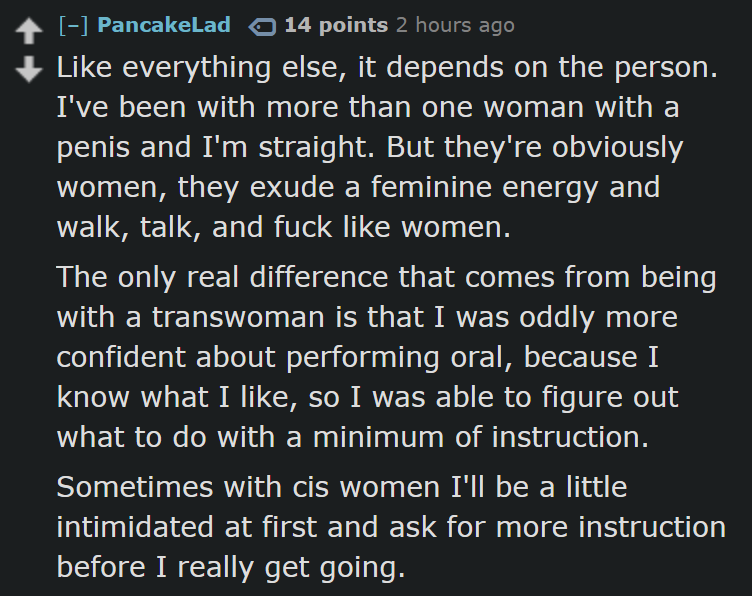Upvote PancakeLad's comment

coord(29,30)
